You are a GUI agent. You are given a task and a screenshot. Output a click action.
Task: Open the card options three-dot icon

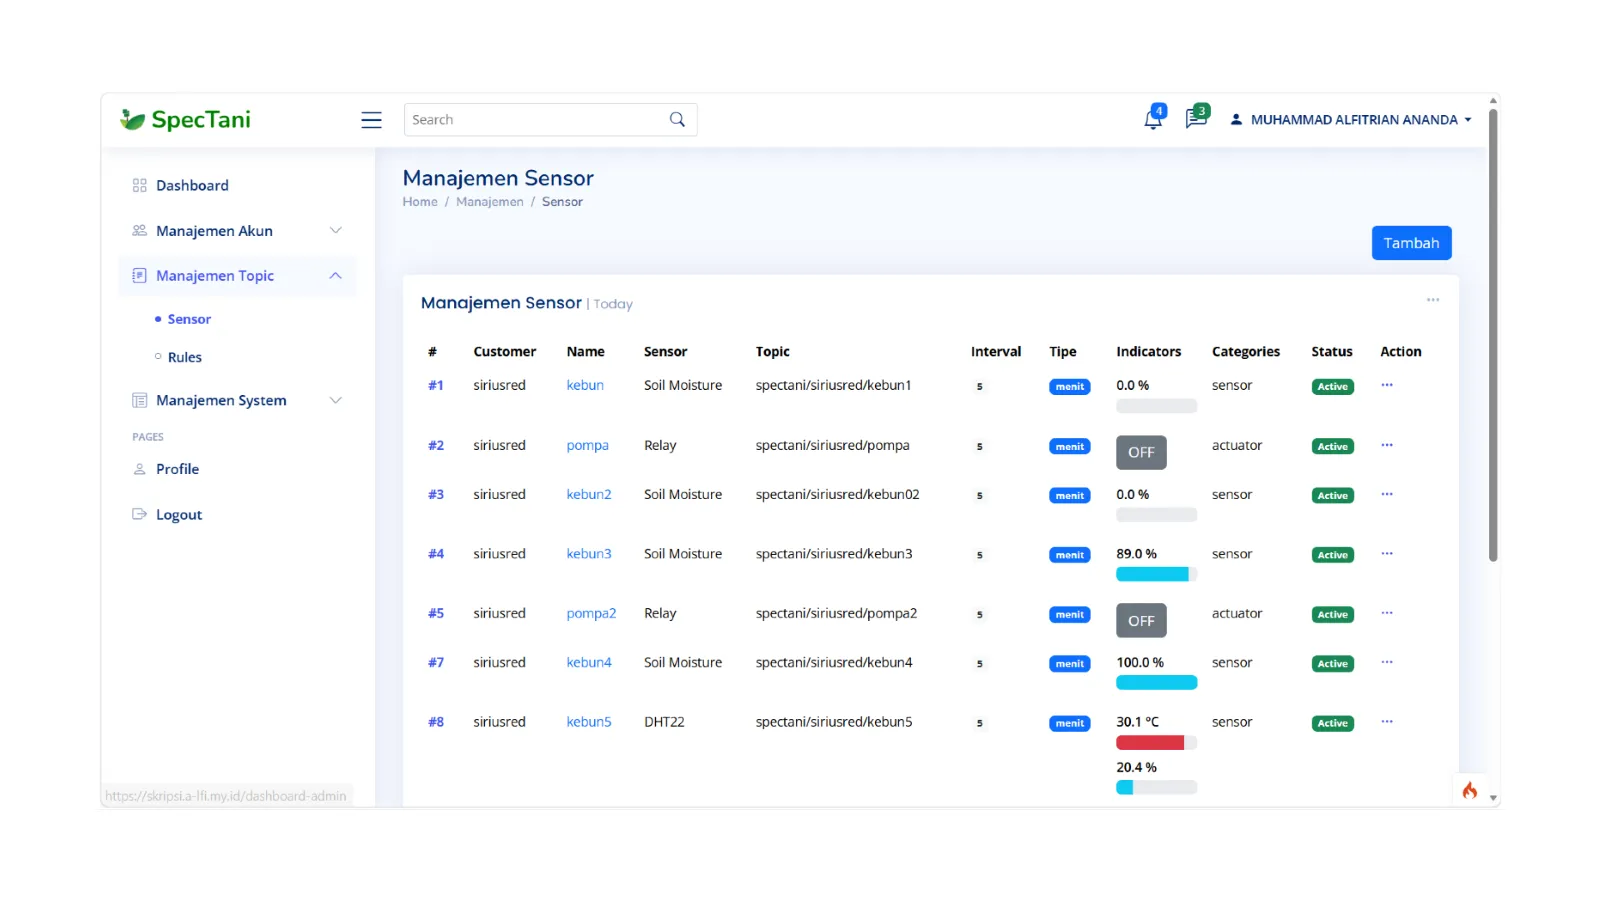coord(1433,300)
